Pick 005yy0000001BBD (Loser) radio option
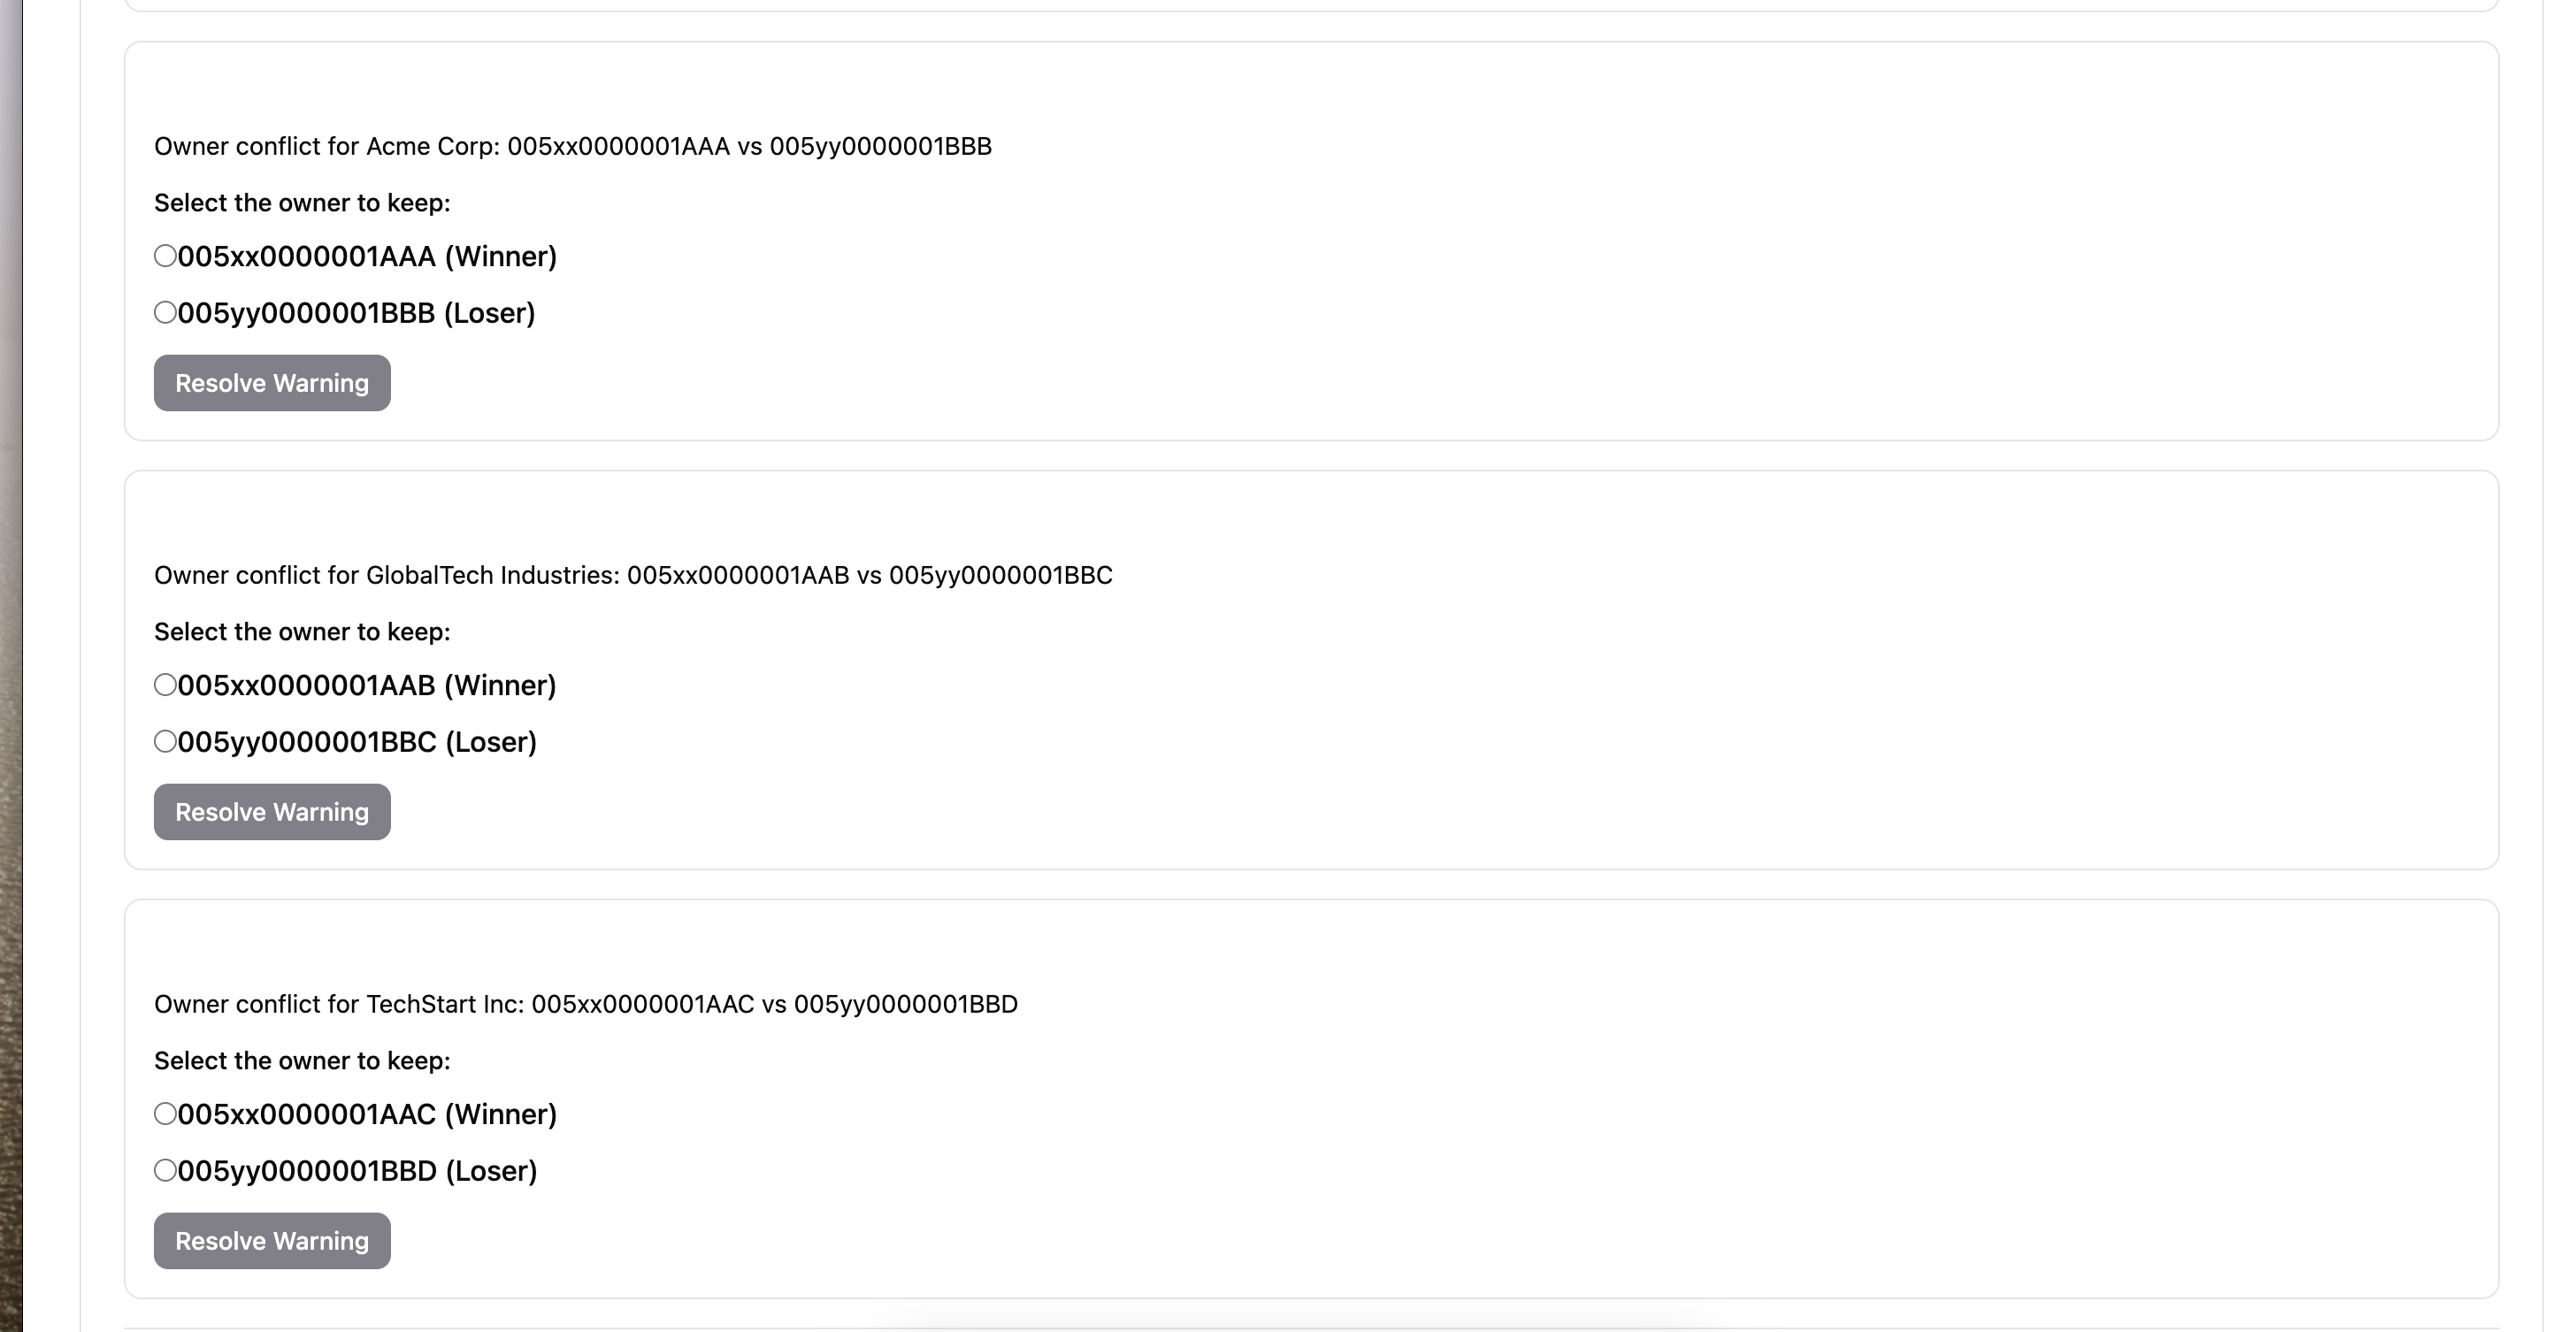 pyautogui.click(x=165, y=1171)
